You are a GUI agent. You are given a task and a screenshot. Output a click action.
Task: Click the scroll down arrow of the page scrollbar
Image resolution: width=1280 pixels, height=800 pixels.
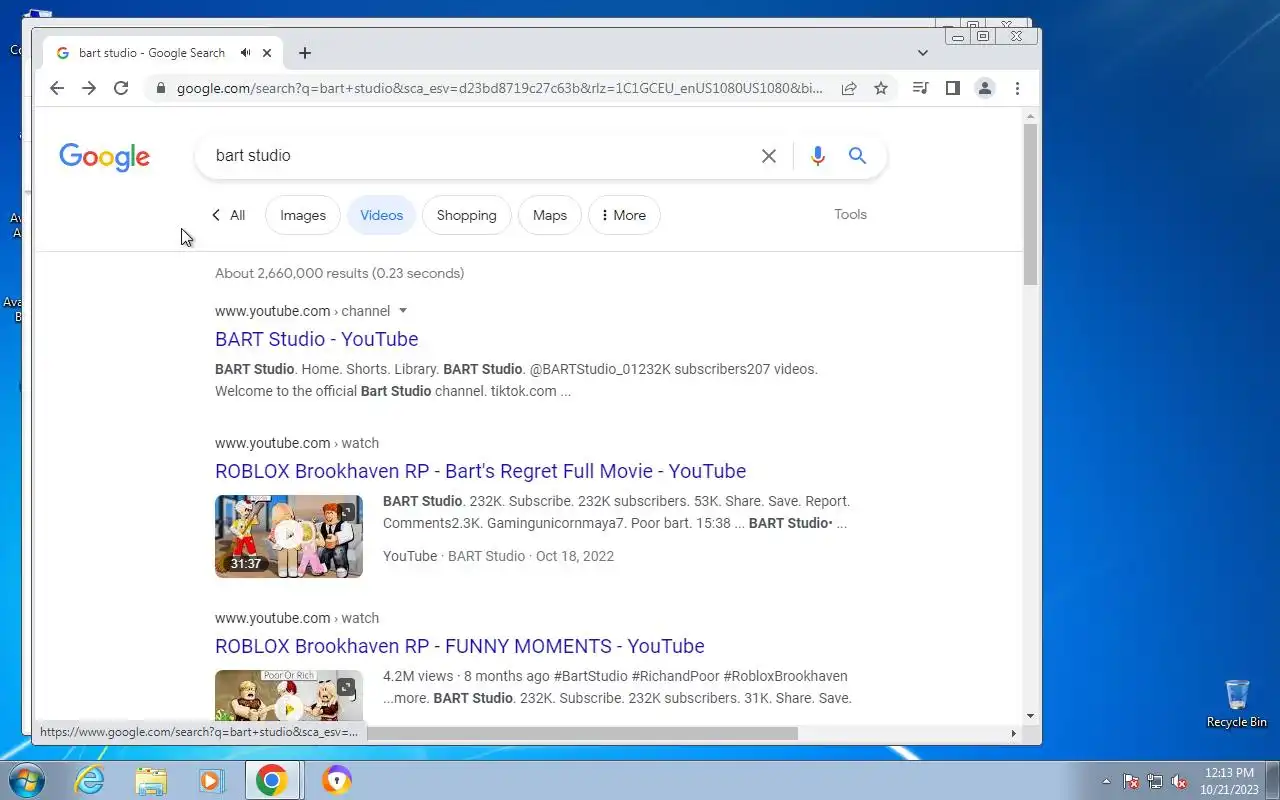[1030, 716]
